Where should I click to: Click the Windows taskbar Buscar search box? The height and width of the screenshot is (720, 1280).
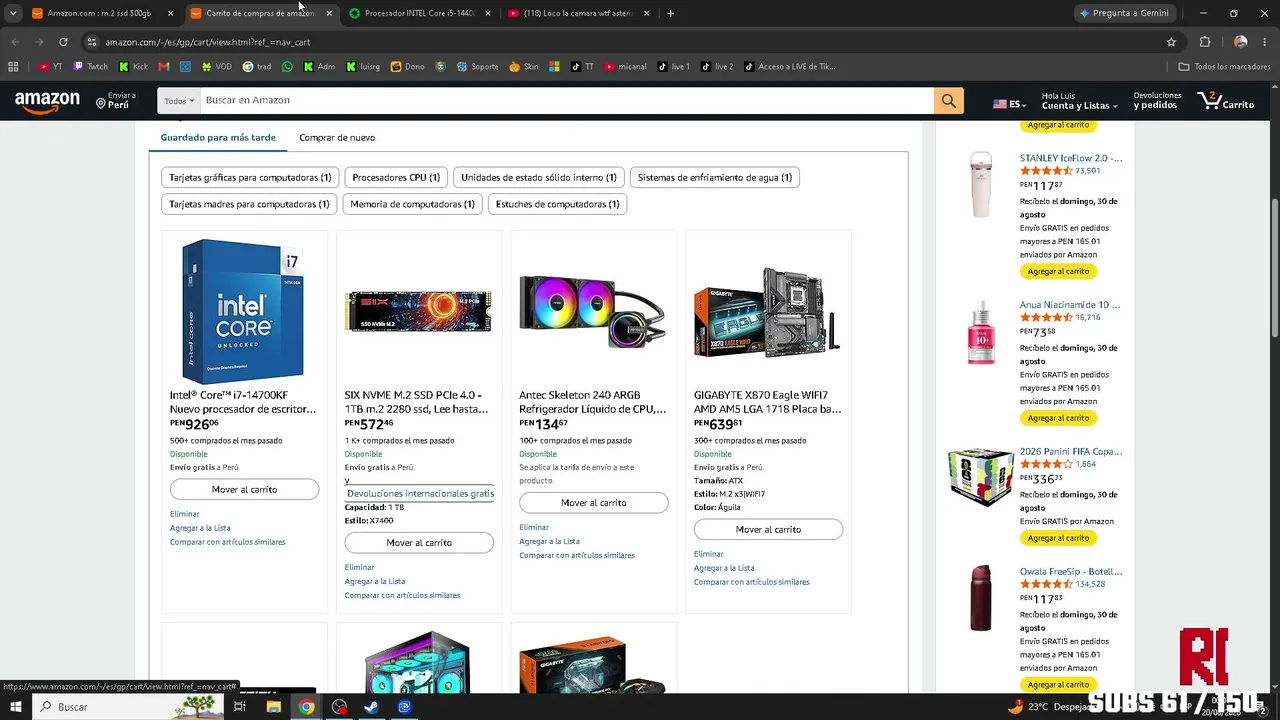pos(128,707)
